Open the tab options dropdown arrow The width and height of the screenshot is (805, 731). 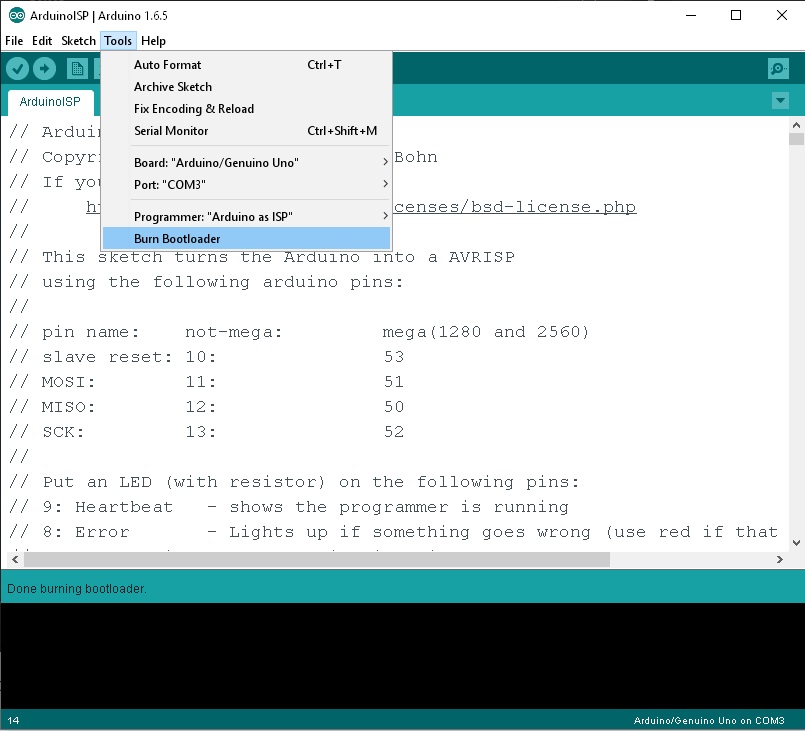pyautogui.click(x=780, y=100)
